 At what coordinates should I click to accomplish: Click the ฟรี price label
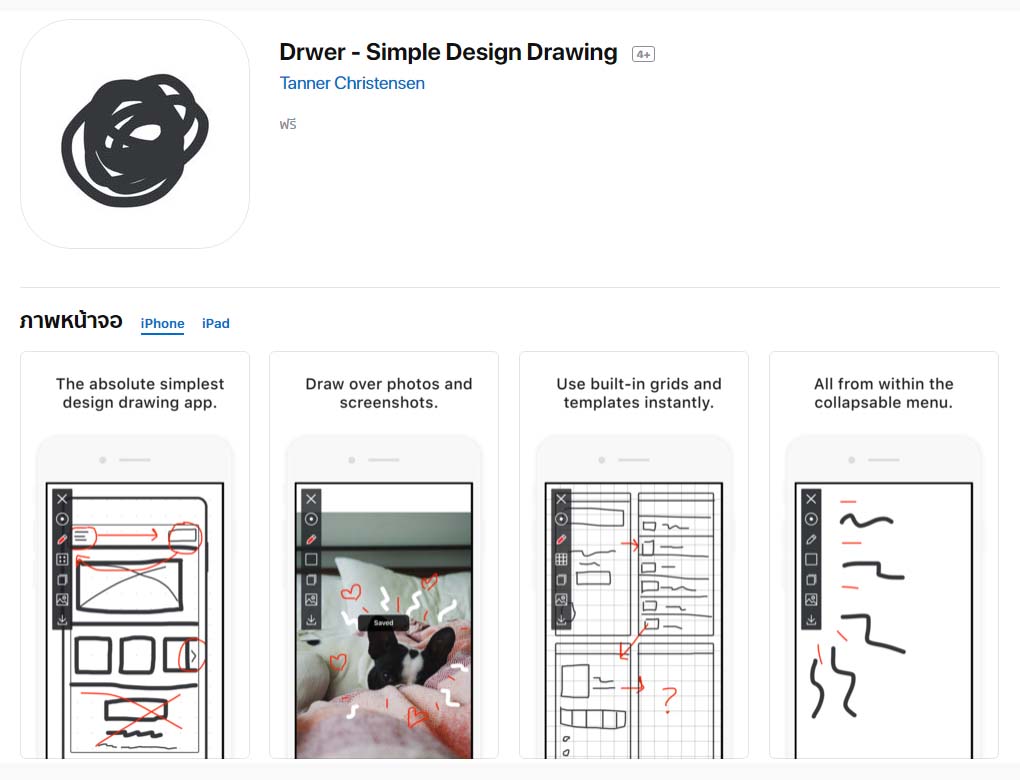click(x=288, y=125)
